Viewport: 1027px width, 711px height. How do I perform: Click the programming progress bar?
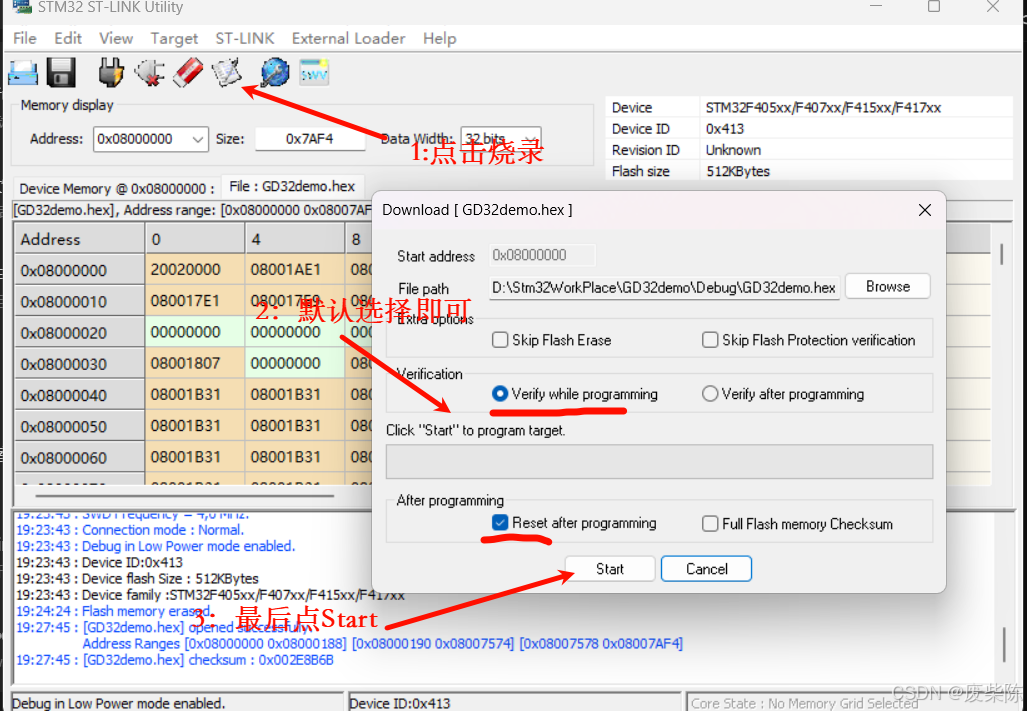pyautogui.click(x=659, y=462)
